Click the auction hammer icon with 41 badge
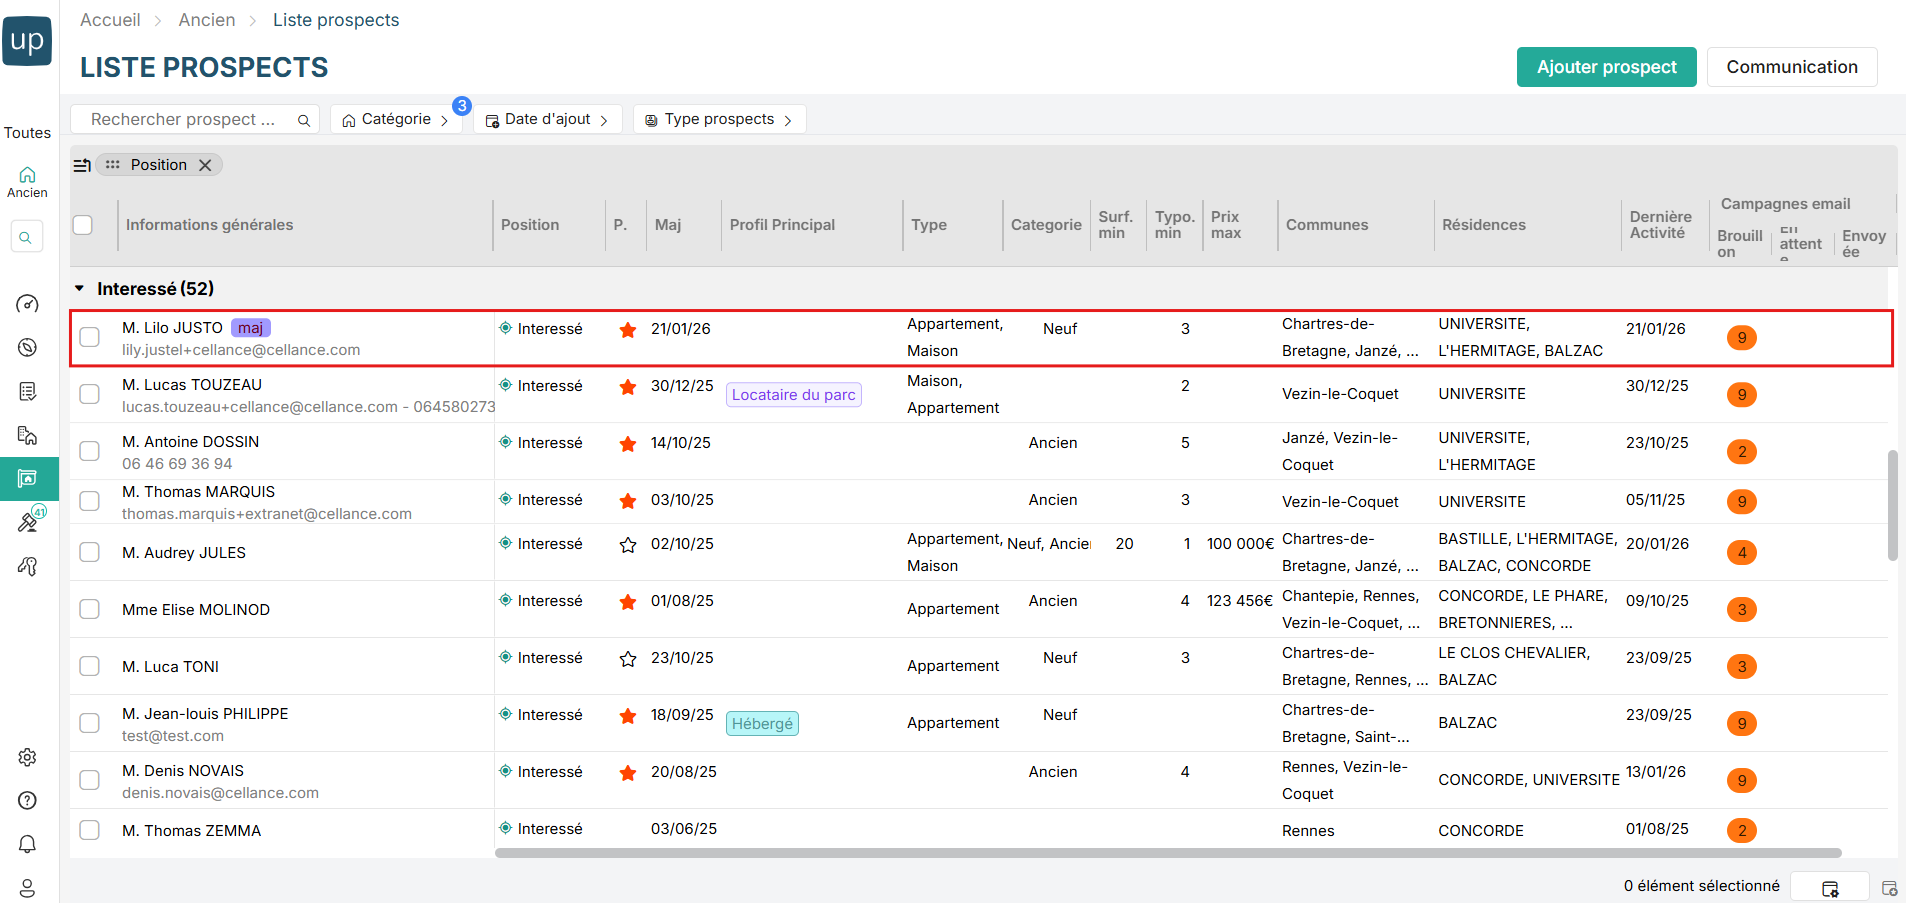 pyautogui.click(x=28, y=522)
